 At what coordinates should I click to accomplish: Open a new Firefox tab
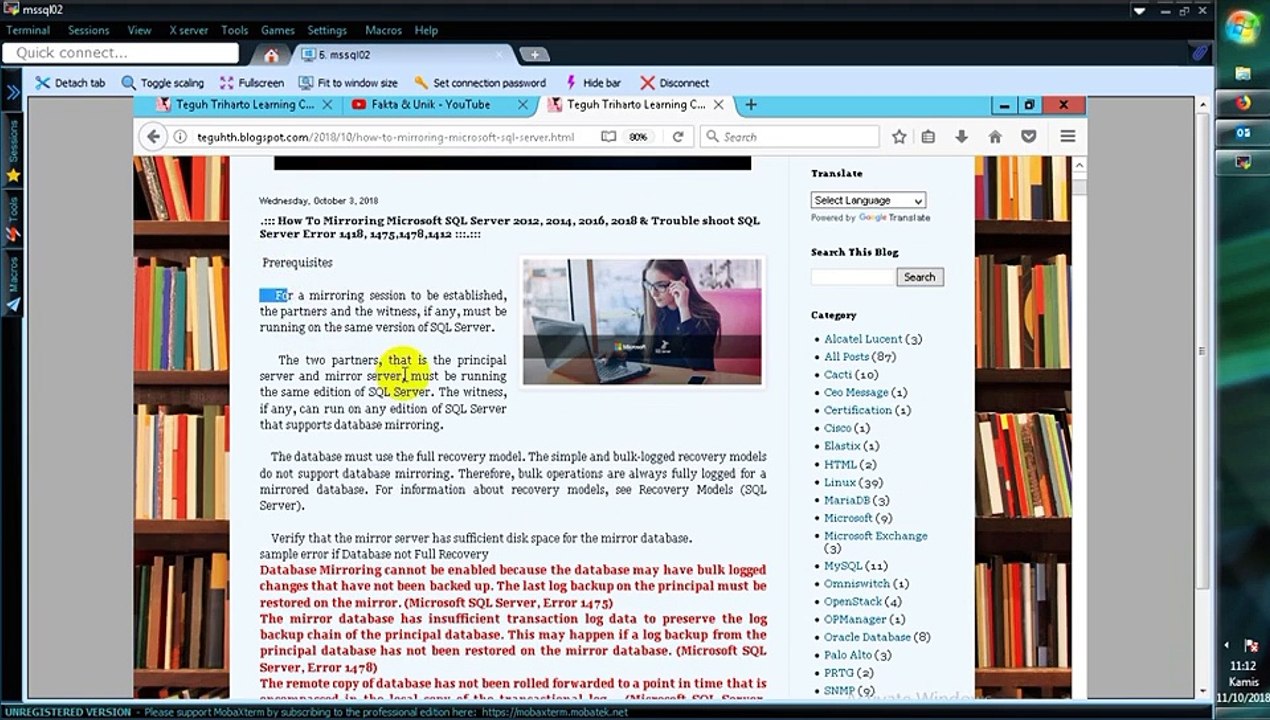coord(750,104)
